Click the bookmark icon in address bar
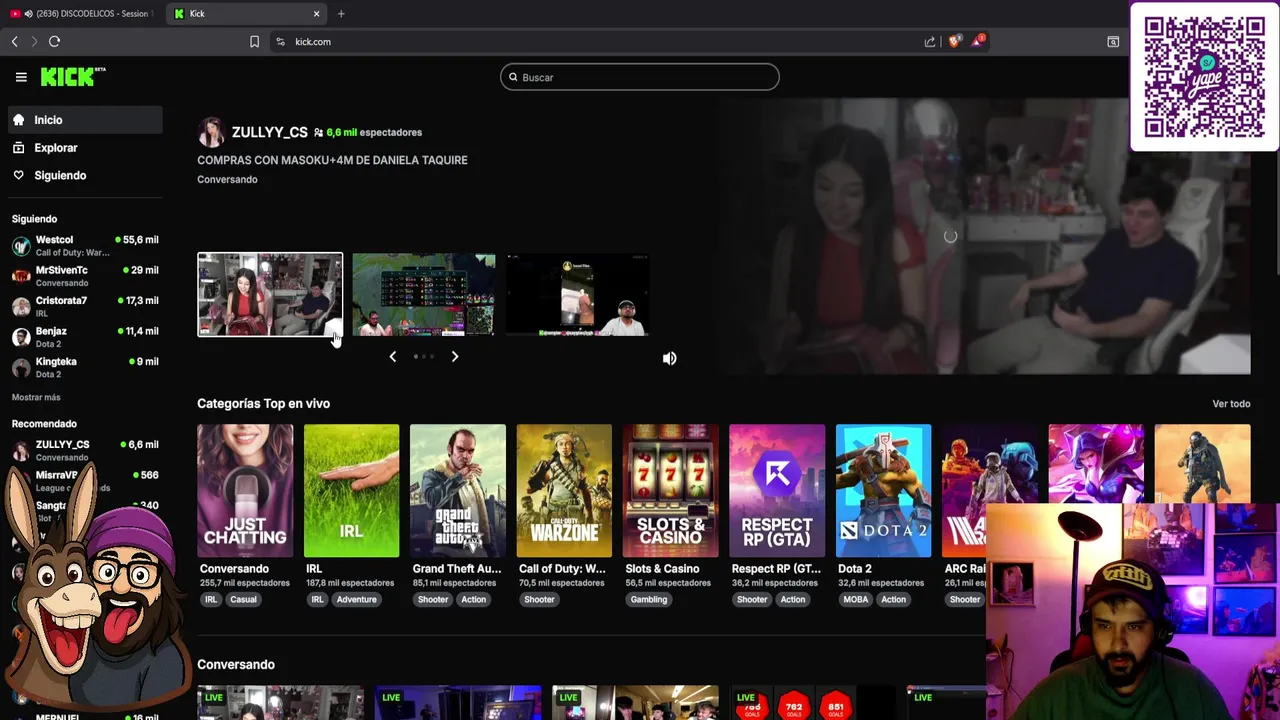The height and width of the screenshot is (720, 1280). click(x=254, y=42)
